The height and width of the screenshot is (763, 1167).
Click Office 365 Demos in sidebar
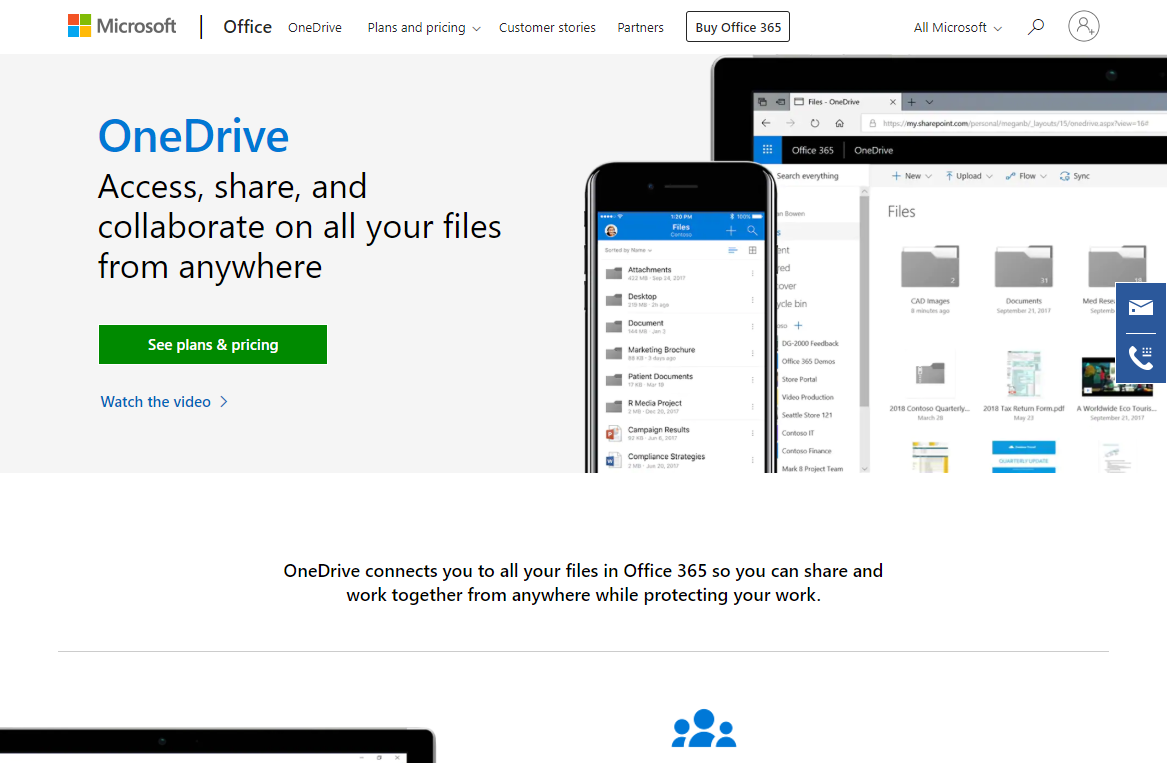pyautogui.click(x=808, y=362)
